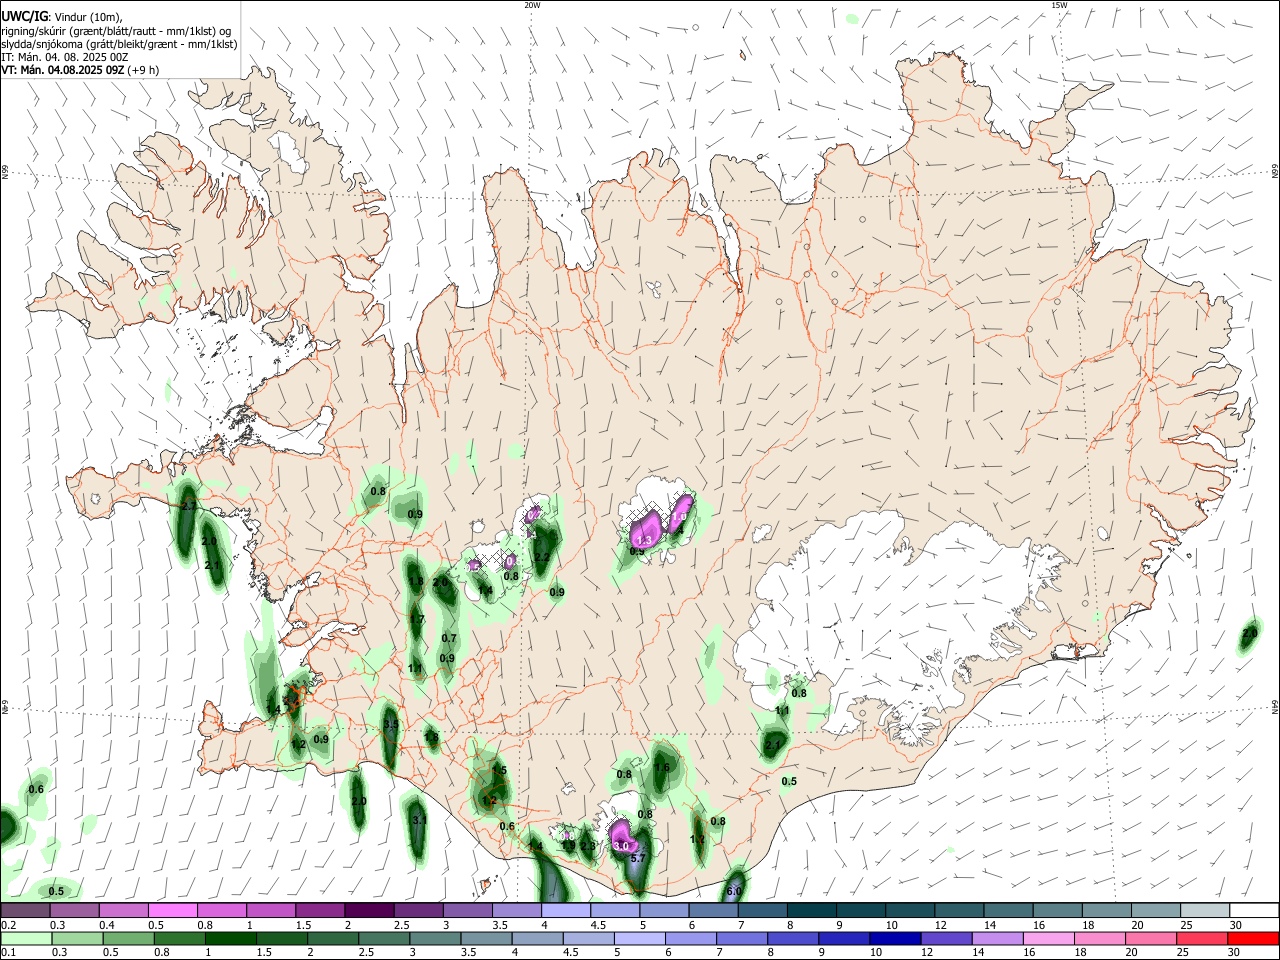1280x960 pixels.
Task: Pick the bright red lower swatch labeled 30
Action: point(1252,938)
